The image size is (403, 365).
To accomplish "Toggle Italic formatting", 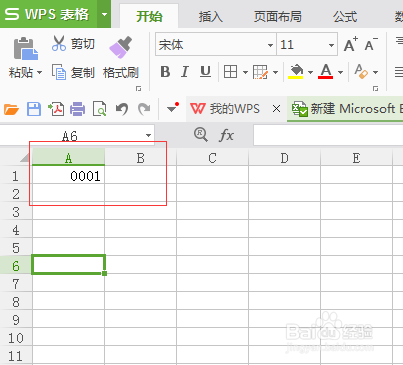I will point(185,72).
